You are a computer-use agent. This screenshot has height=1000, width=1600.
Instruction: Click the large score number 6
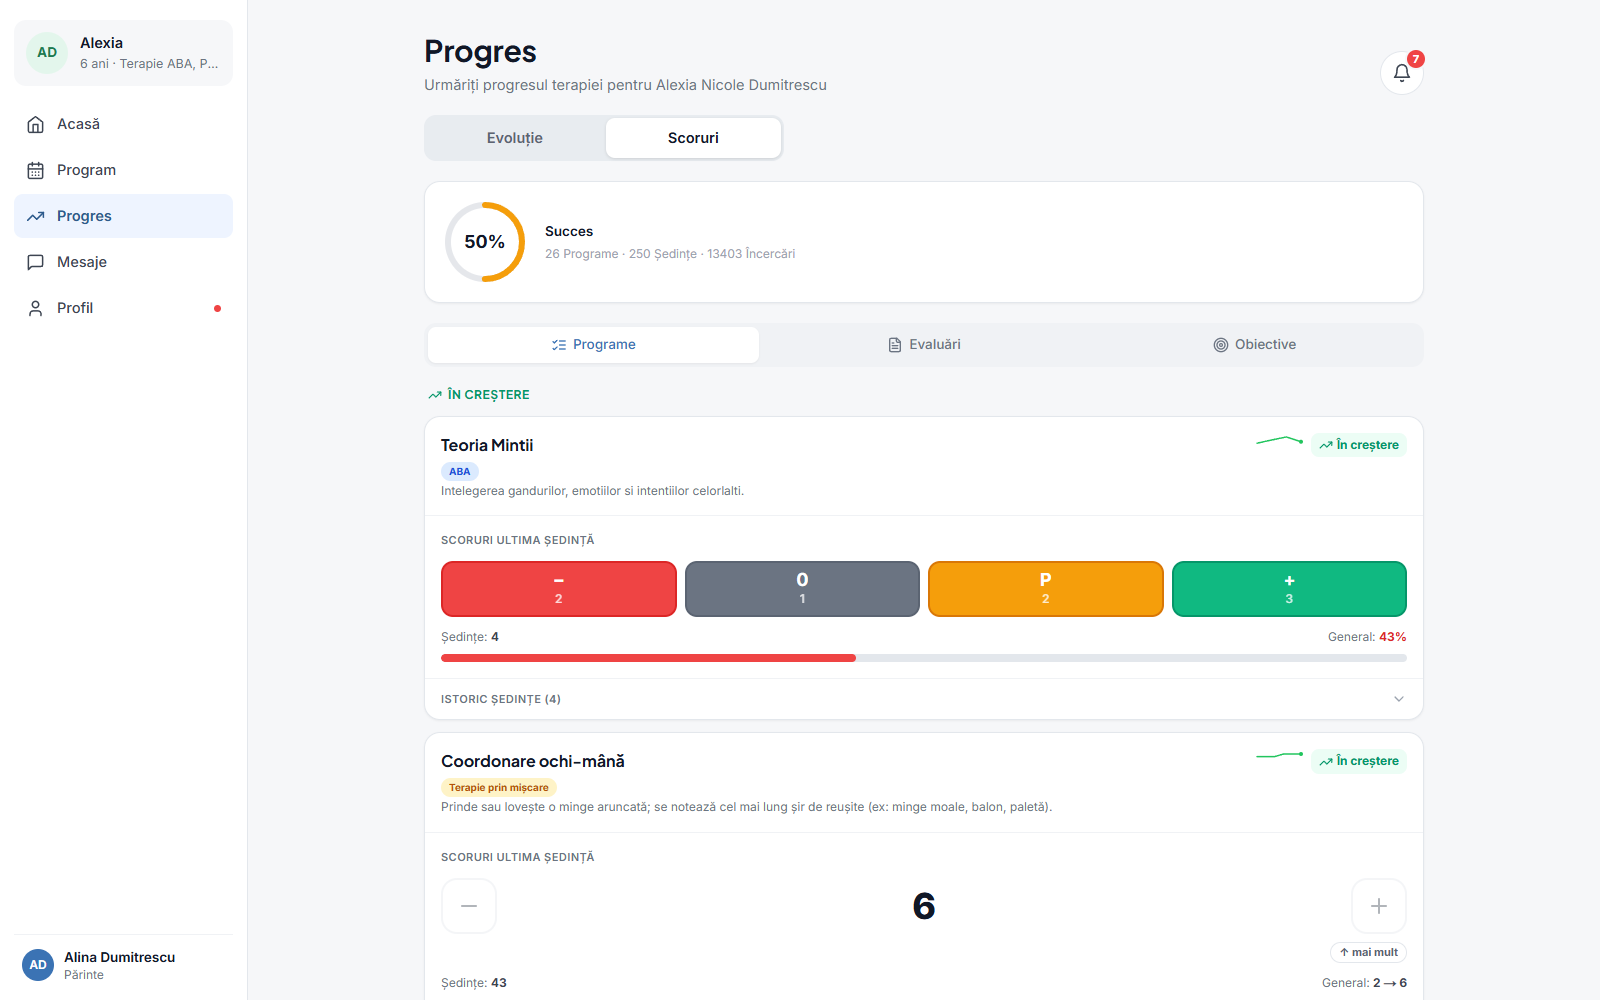924,906
